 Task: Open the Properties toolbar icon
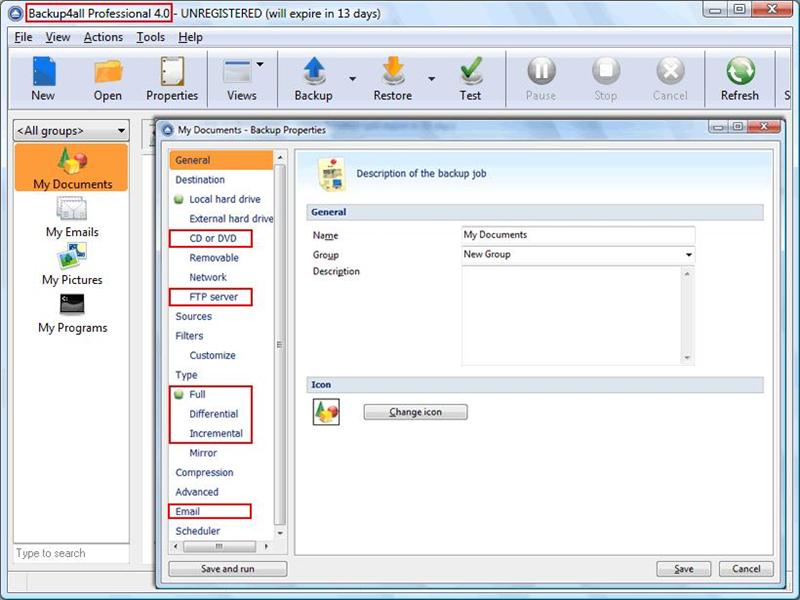pos(172,71)
